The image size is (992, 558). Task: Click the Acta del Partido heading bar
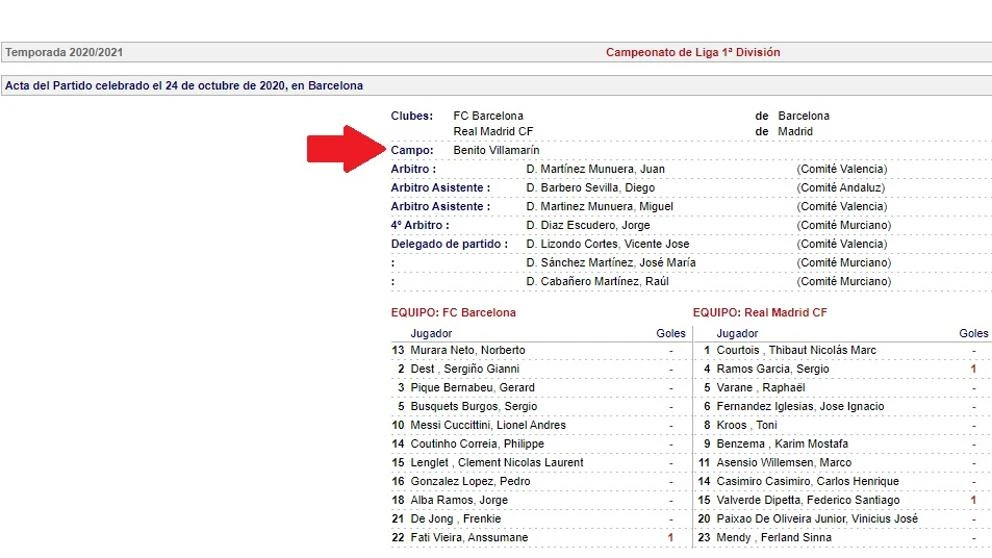(x=496, y=85)
